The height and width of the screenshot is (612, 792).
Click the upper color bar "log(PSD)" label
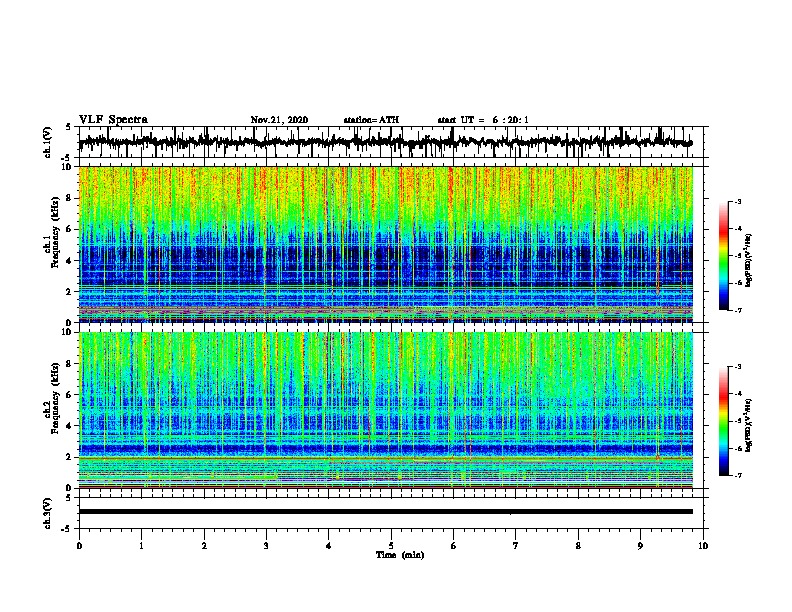749,260
